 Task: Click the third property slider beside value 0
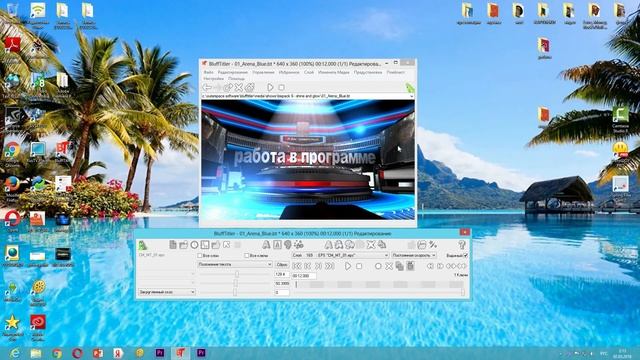(235, 292)
